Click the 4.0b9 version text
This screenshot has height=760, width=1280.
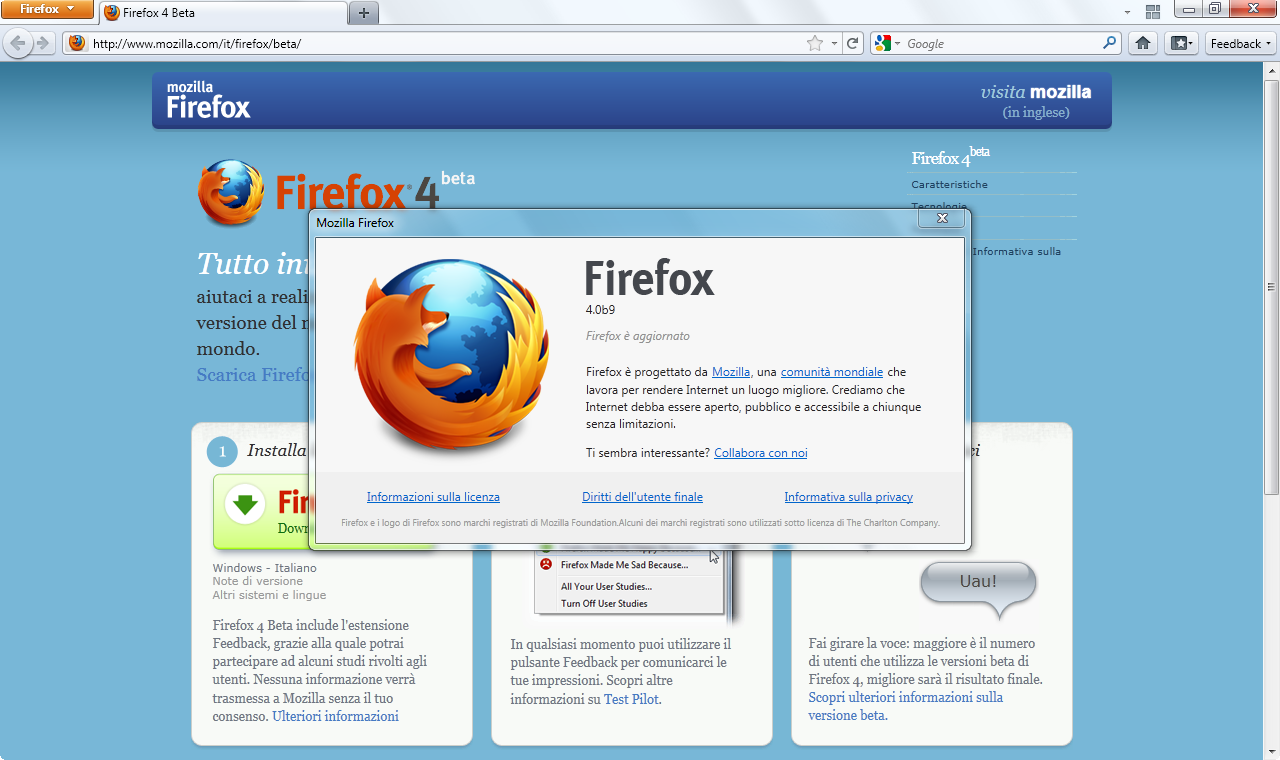click(x=600, y=309)
